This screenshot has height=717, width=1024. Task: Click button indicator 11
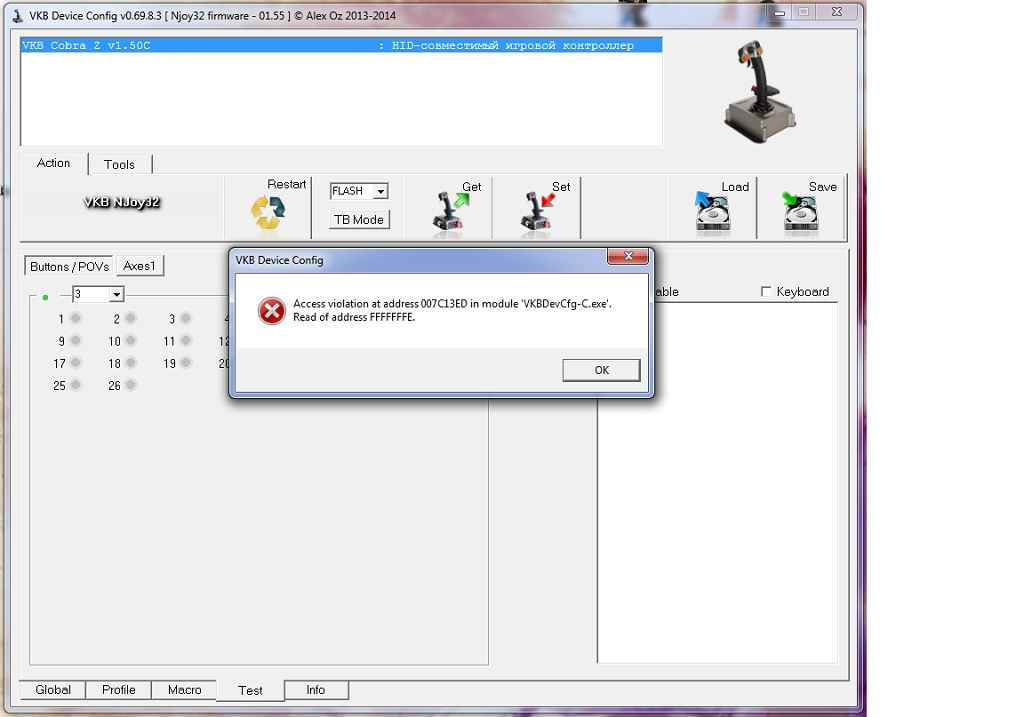[186, 340]
